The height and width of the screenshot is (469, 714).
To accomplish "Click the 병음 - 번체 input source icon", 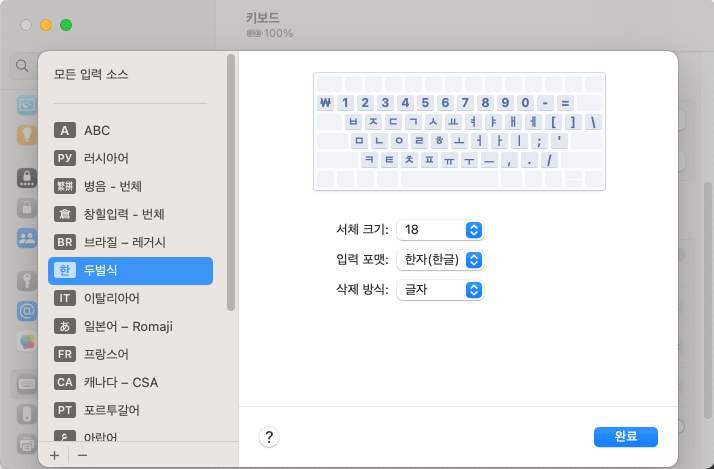I will coord(65,186).
